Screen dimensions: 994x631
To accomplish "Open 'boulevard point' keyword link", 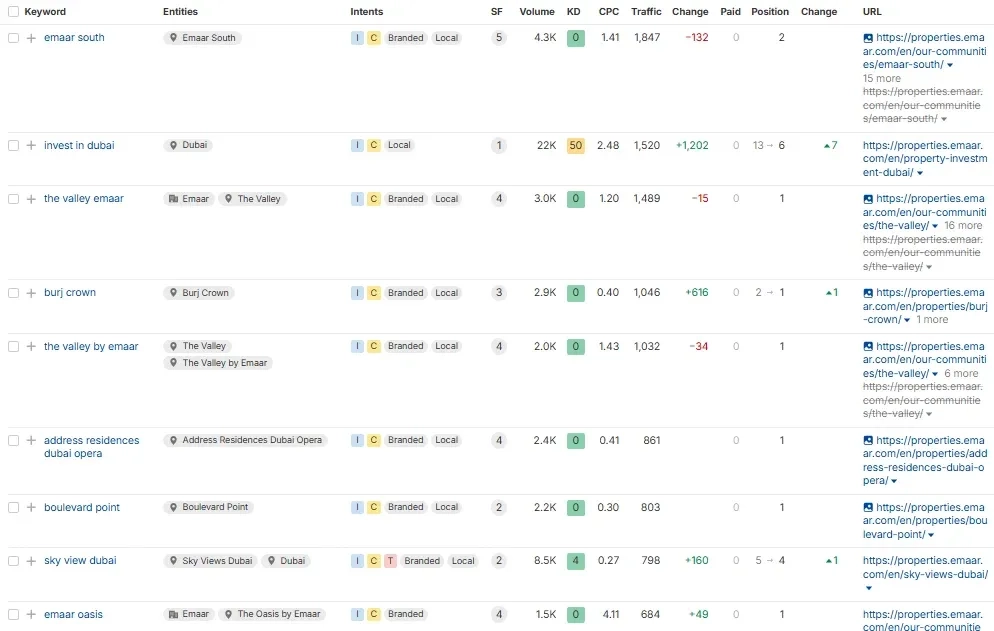I will click(x=82, y=507).
